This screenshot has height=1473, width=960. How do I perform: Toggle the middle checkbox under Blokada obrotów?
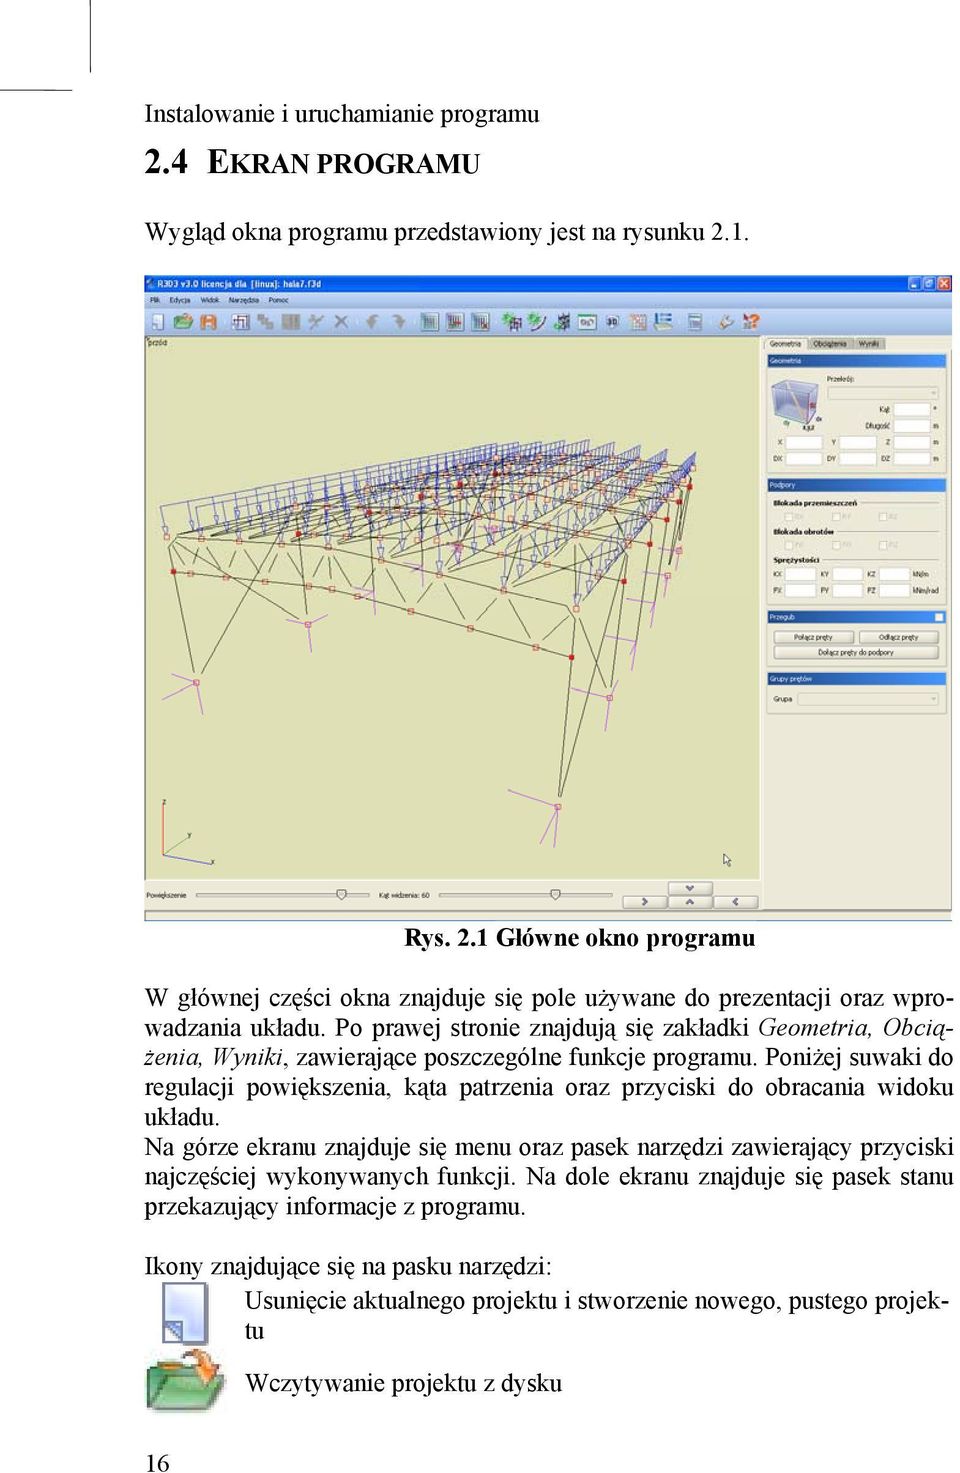(836, 545)
